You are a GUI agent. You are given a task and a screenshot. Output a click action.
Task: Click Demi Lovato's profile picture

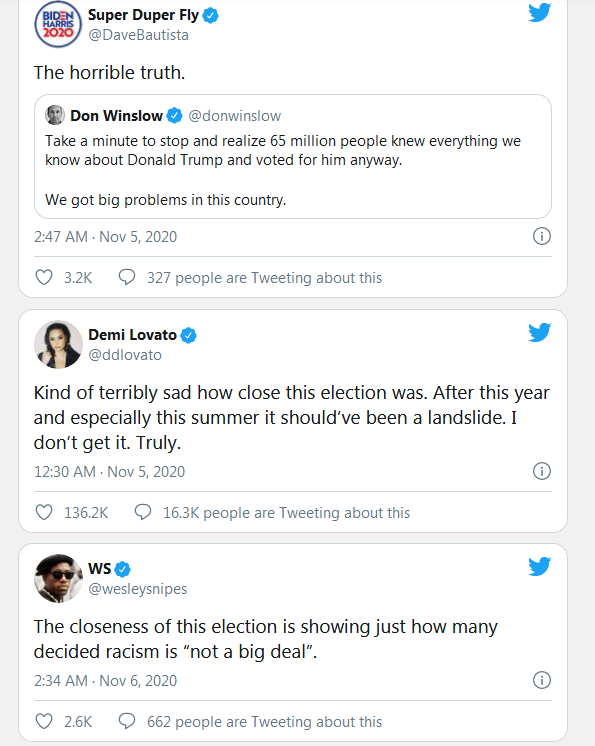click(x=58, y=344)
